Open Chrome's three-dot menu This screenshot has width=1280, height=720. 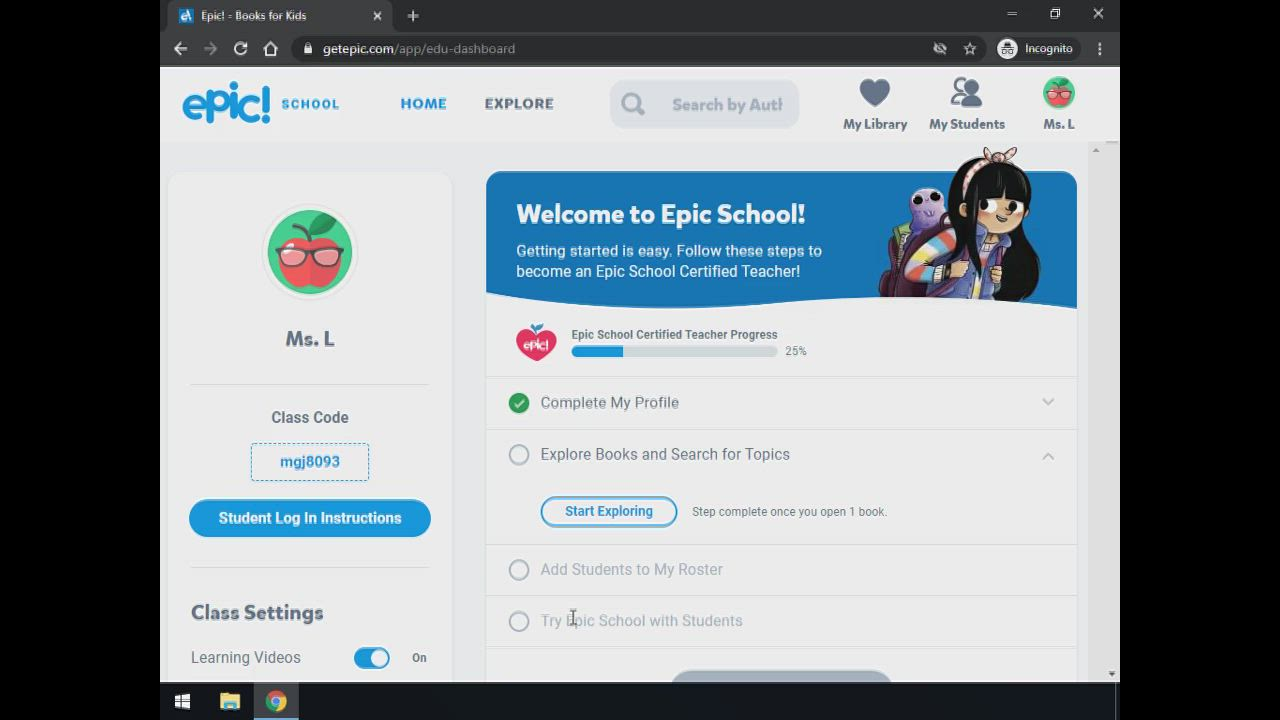click(x=1099, y=48)
